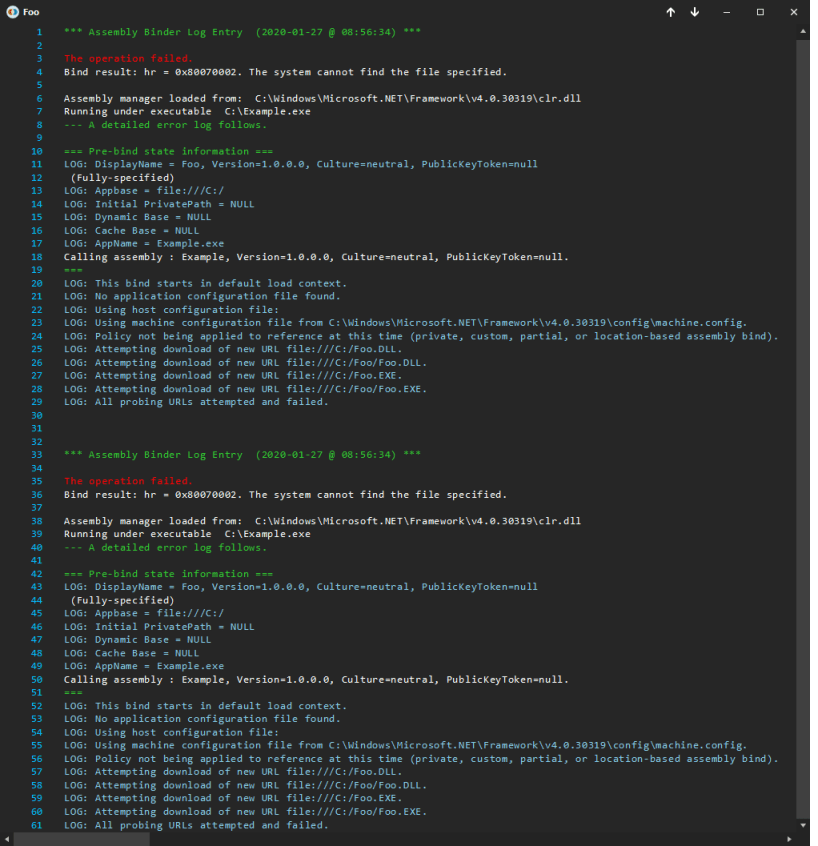
Task: Close the Foo window
Action: pyautogui.click(x=793, y=12)
